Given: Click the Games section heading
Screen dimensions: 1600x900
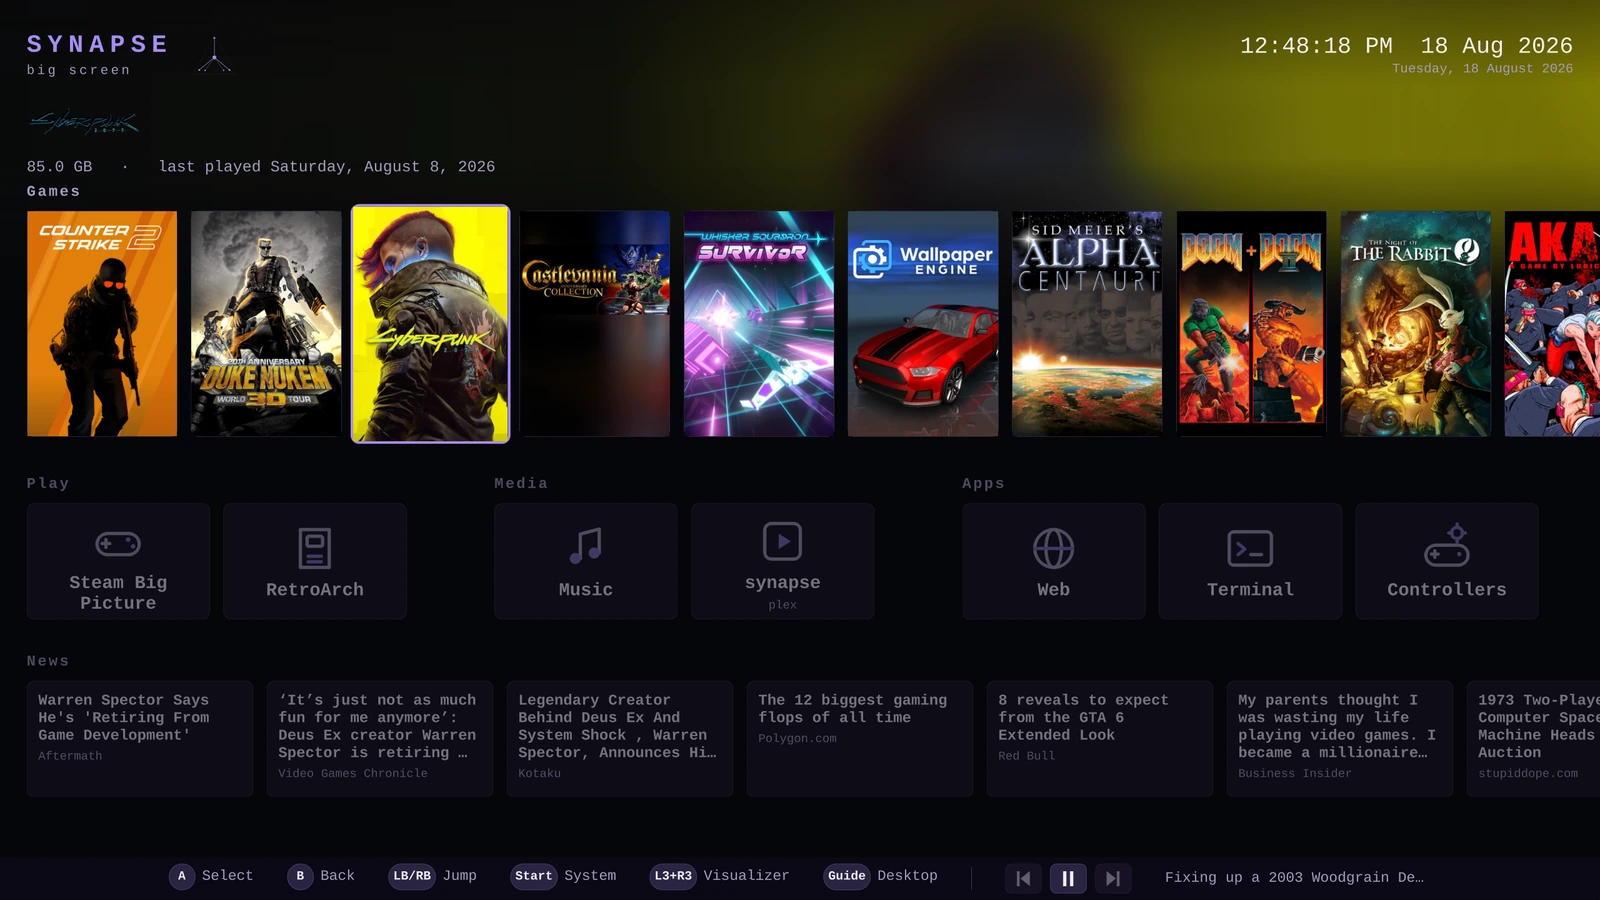Looking at the screenshot, I should click(53, 192).
